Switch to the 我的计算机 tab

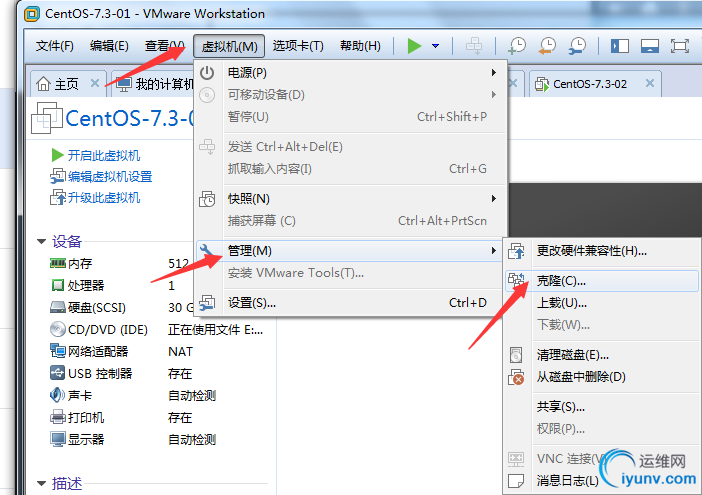[x=154, y=84]
